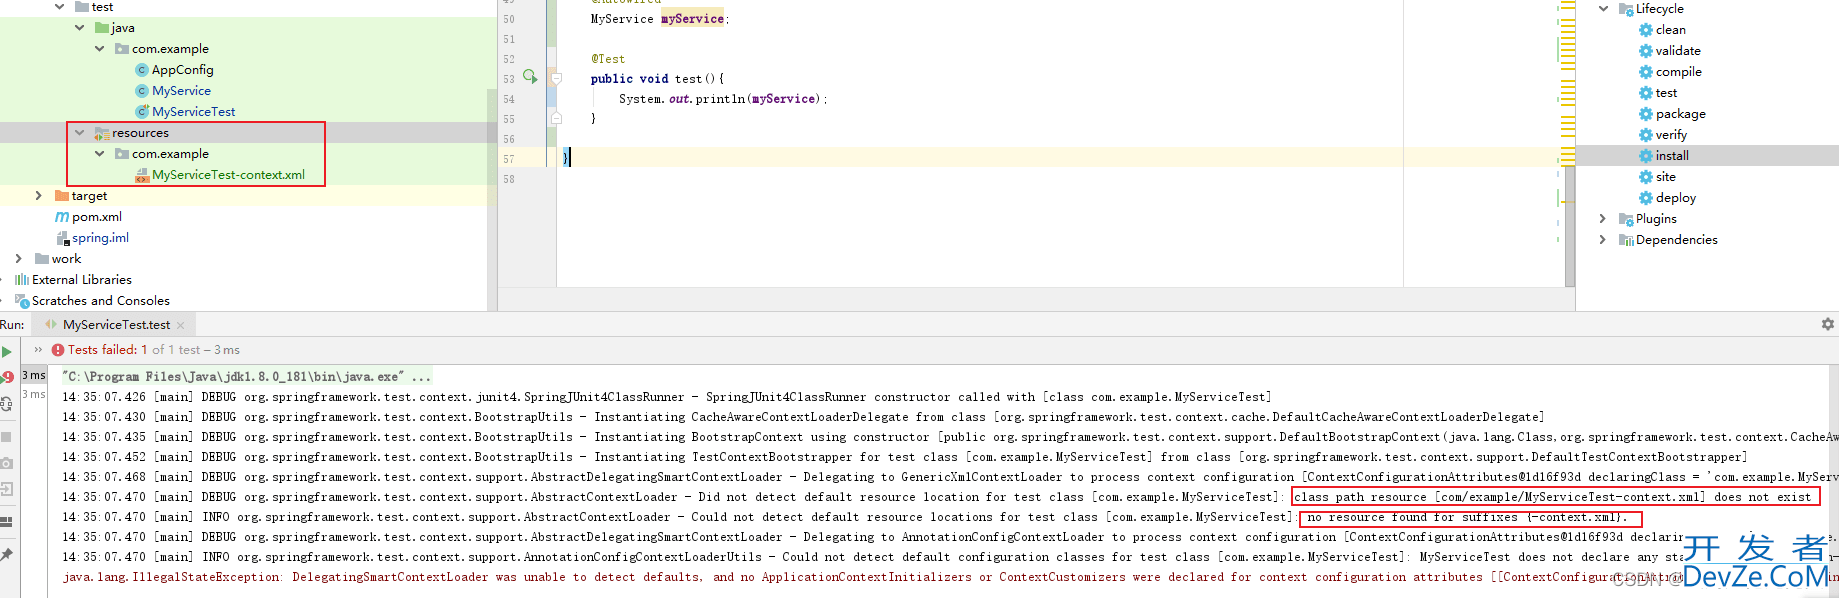Viewport: 1839px width, 598px height.
Task: Click the camera dump threads icon
Action: [x=6, y=463]
